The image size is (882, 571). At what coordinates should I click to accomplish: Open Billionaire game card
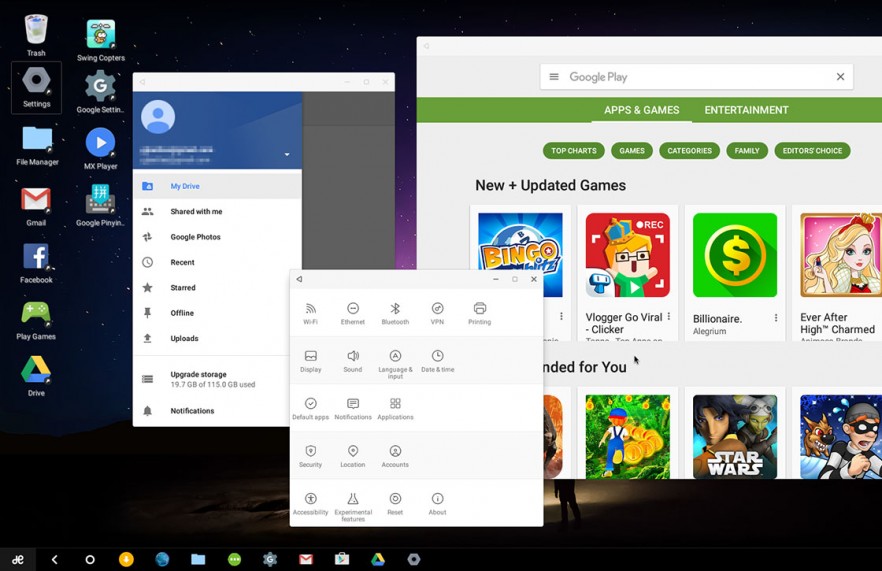[735, 273]
